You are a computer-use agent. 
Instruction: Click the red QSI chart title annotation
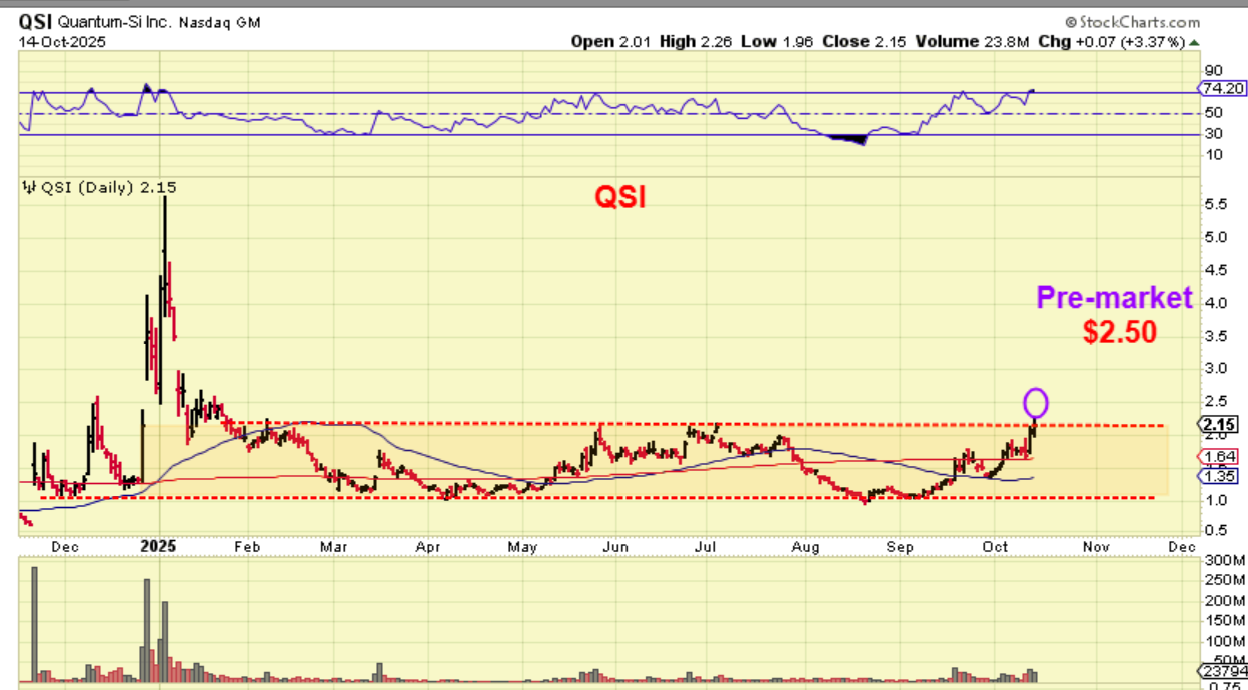click(621, 197)
